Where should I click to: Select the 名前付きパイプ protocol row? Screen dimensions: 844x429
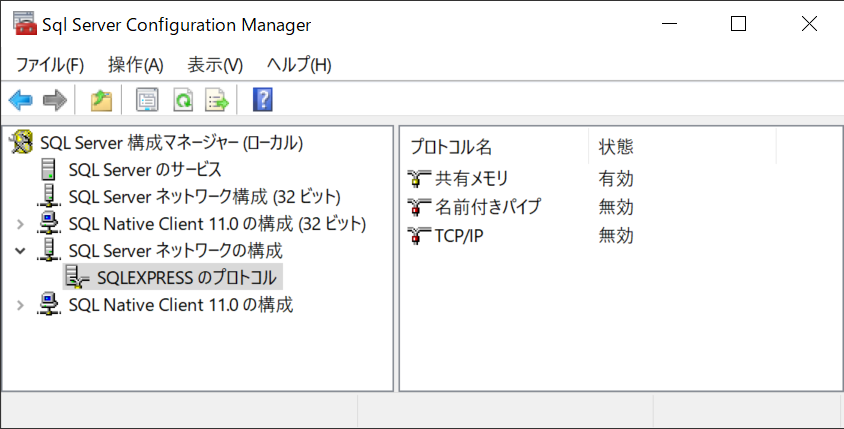[488, 208]
